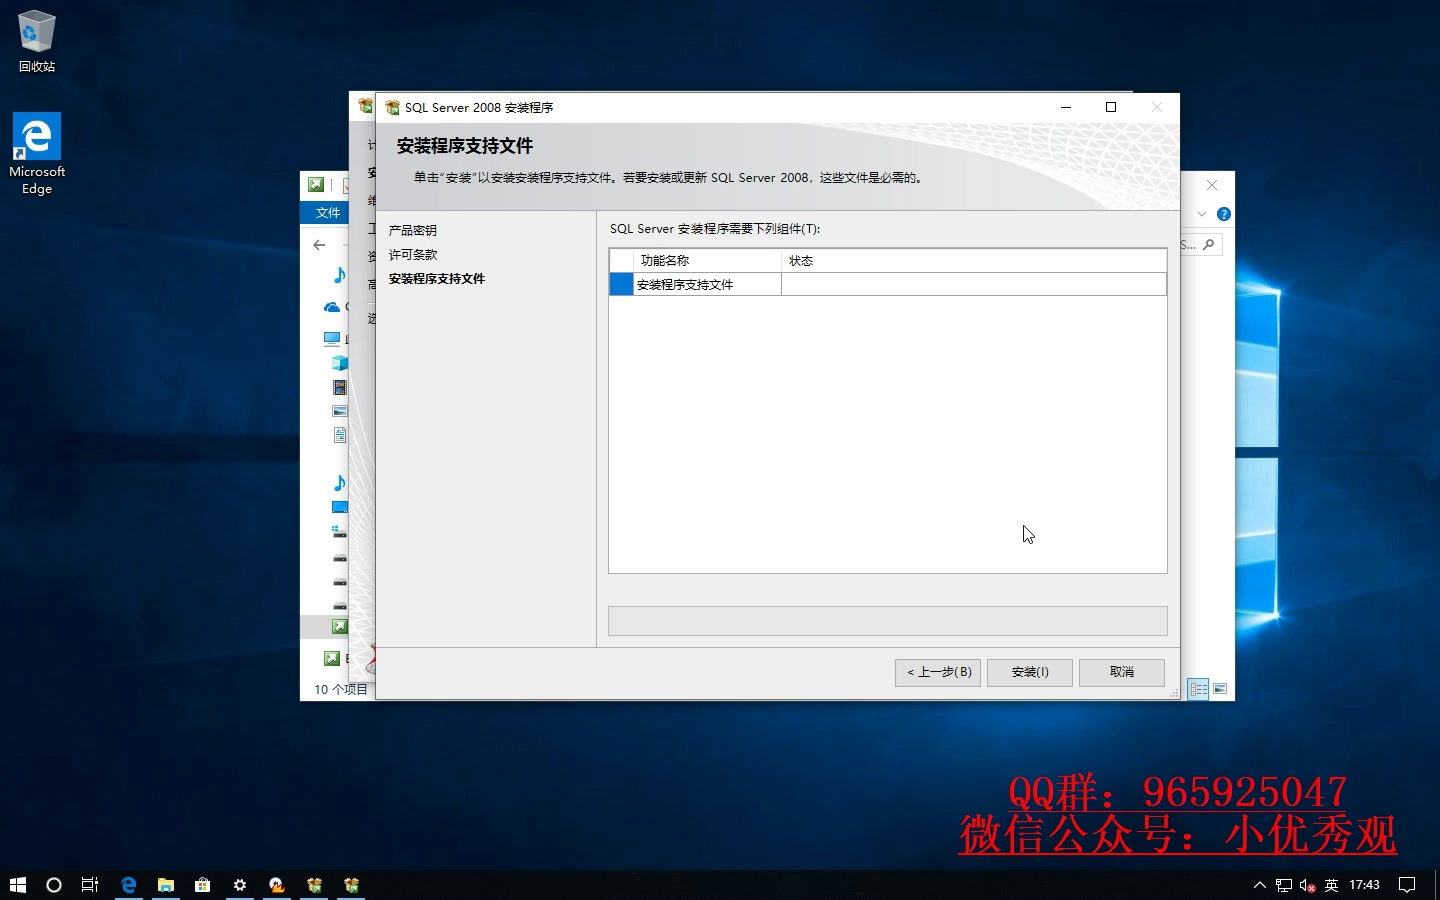Click the 10 个项目 status text
Screen dimensions: 1440x900
(x=341, y=689)
